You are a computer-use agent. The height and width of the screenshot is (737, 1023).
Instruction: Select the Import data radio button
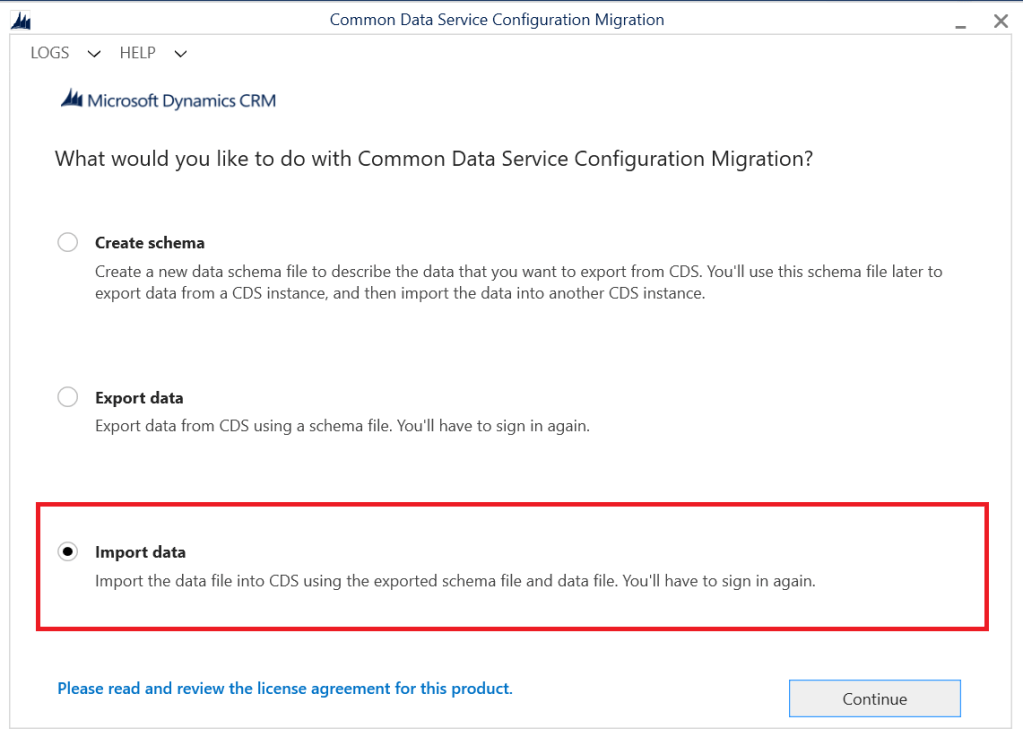click(x=67, y=551)
